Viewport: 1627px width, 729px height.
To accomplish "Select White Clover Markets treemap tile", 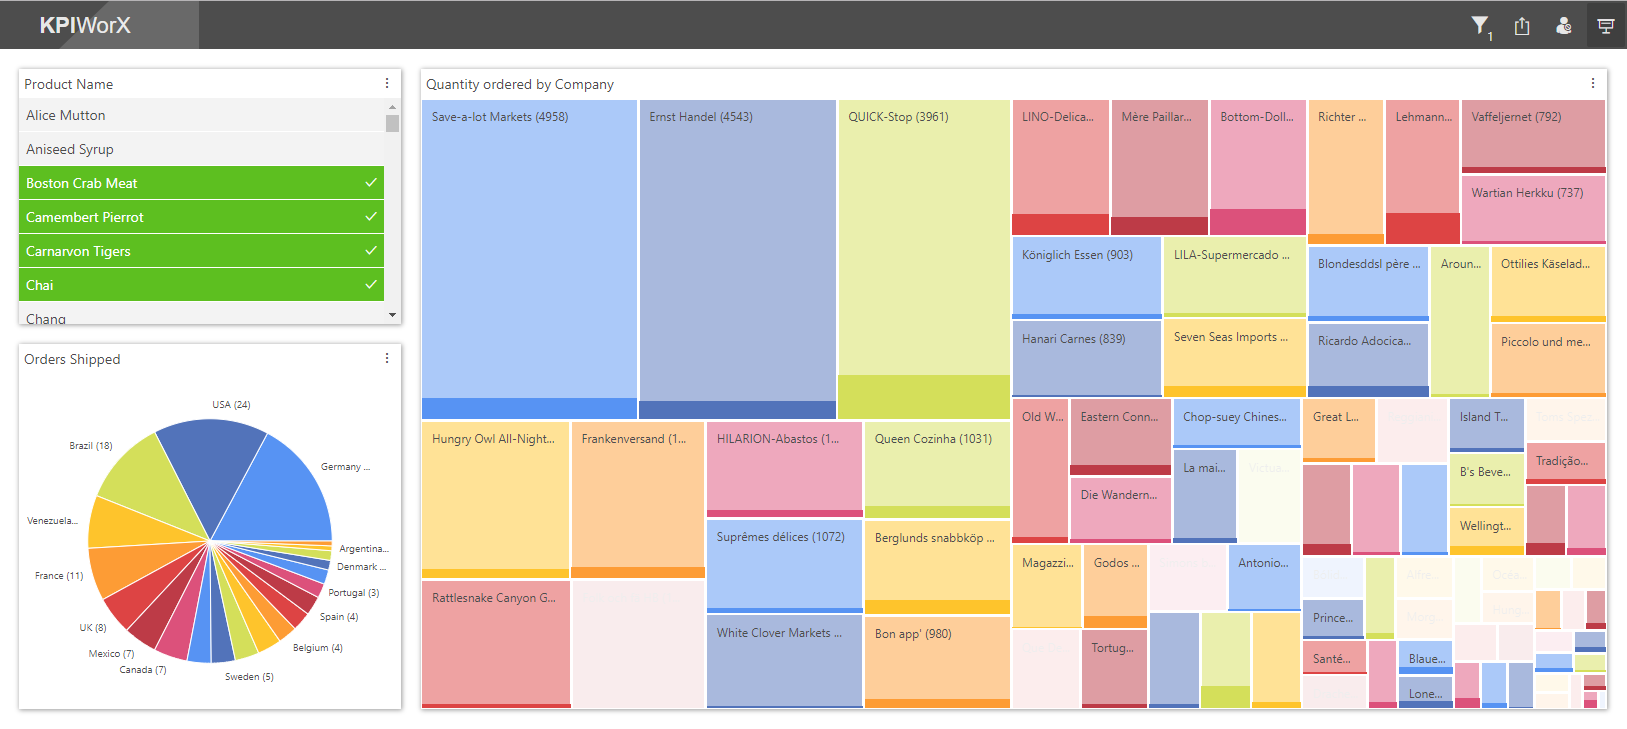I will [785, 662].
